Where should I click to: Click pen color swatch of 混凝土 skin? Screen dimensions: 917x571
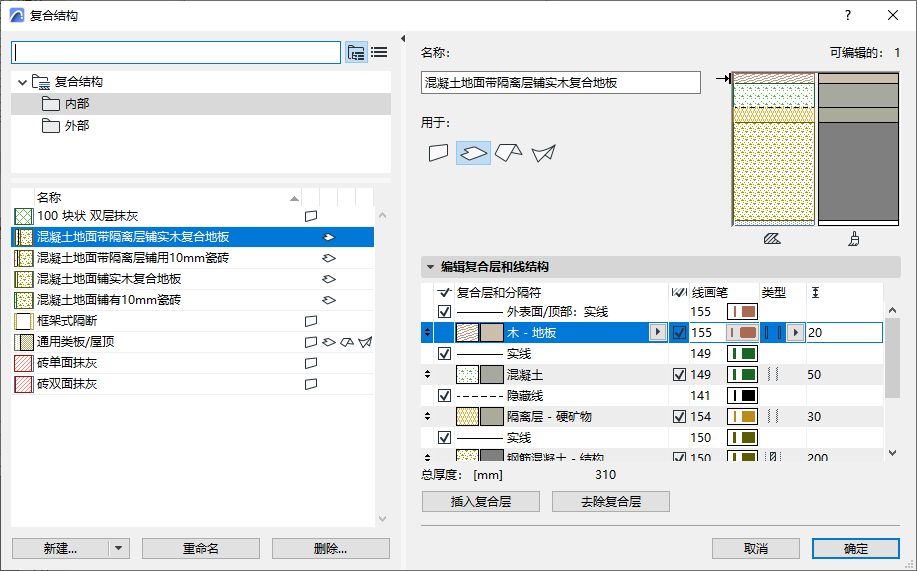click(742, 374)
